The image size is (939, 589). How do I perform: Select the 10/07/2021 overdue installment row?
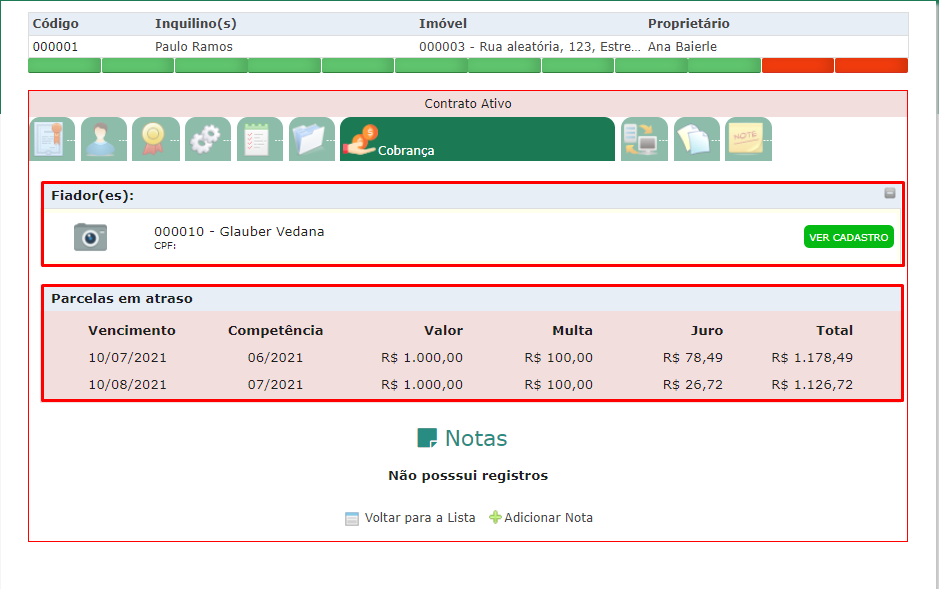point(470,357)
